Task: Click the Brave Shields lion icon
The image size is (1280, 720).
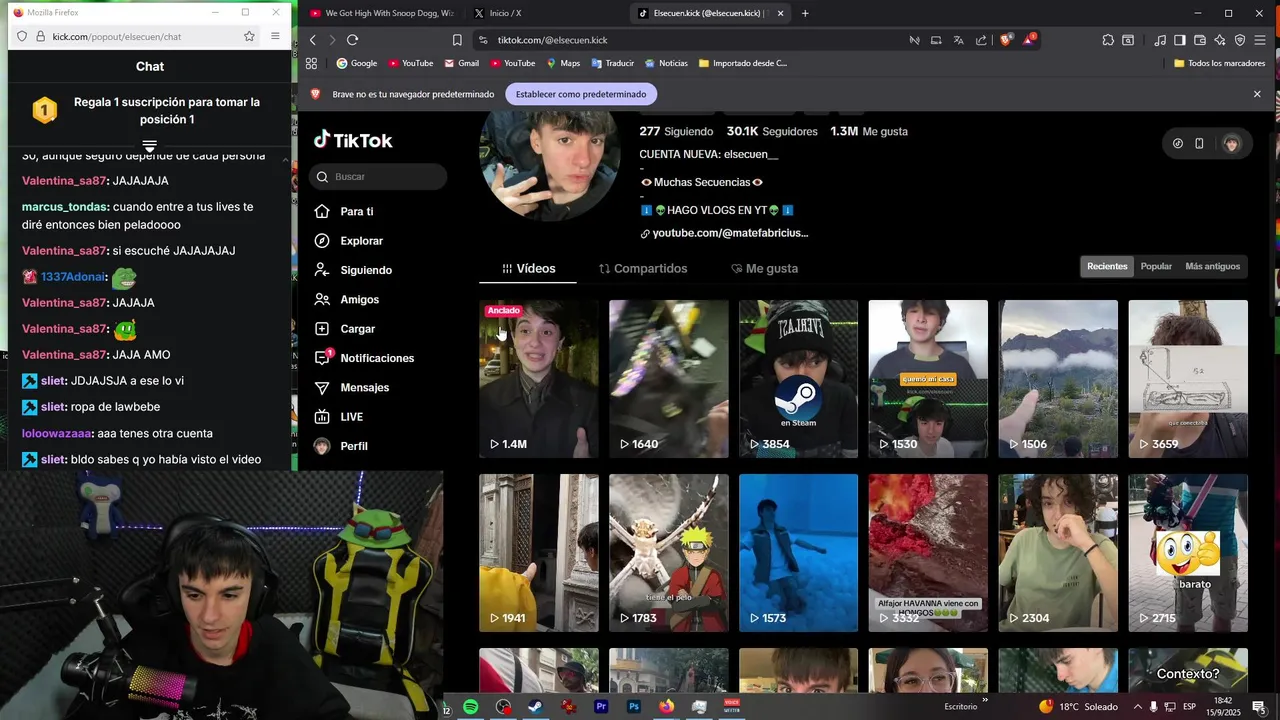Action: (1006, 40)
